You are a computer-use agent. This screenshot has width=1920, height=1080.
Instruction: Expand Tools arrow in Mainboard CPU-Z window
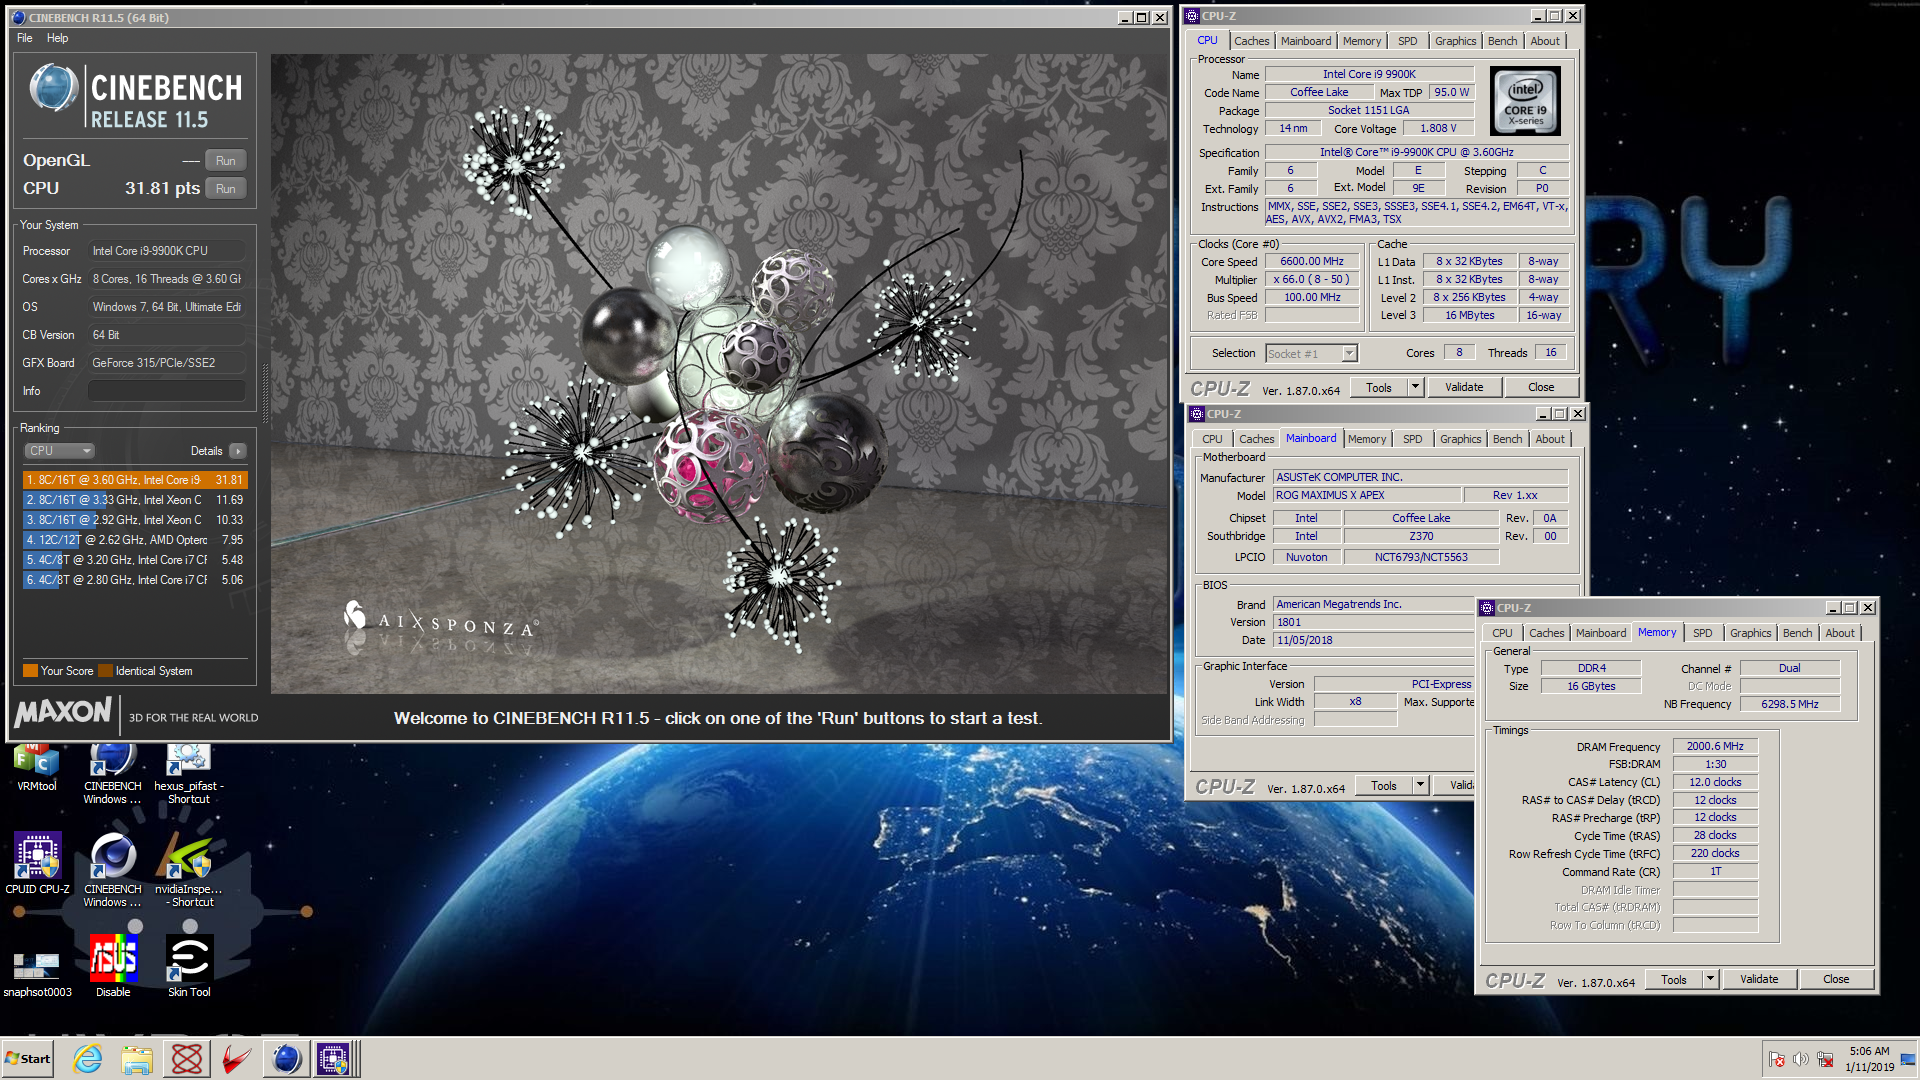[1420, 786]
